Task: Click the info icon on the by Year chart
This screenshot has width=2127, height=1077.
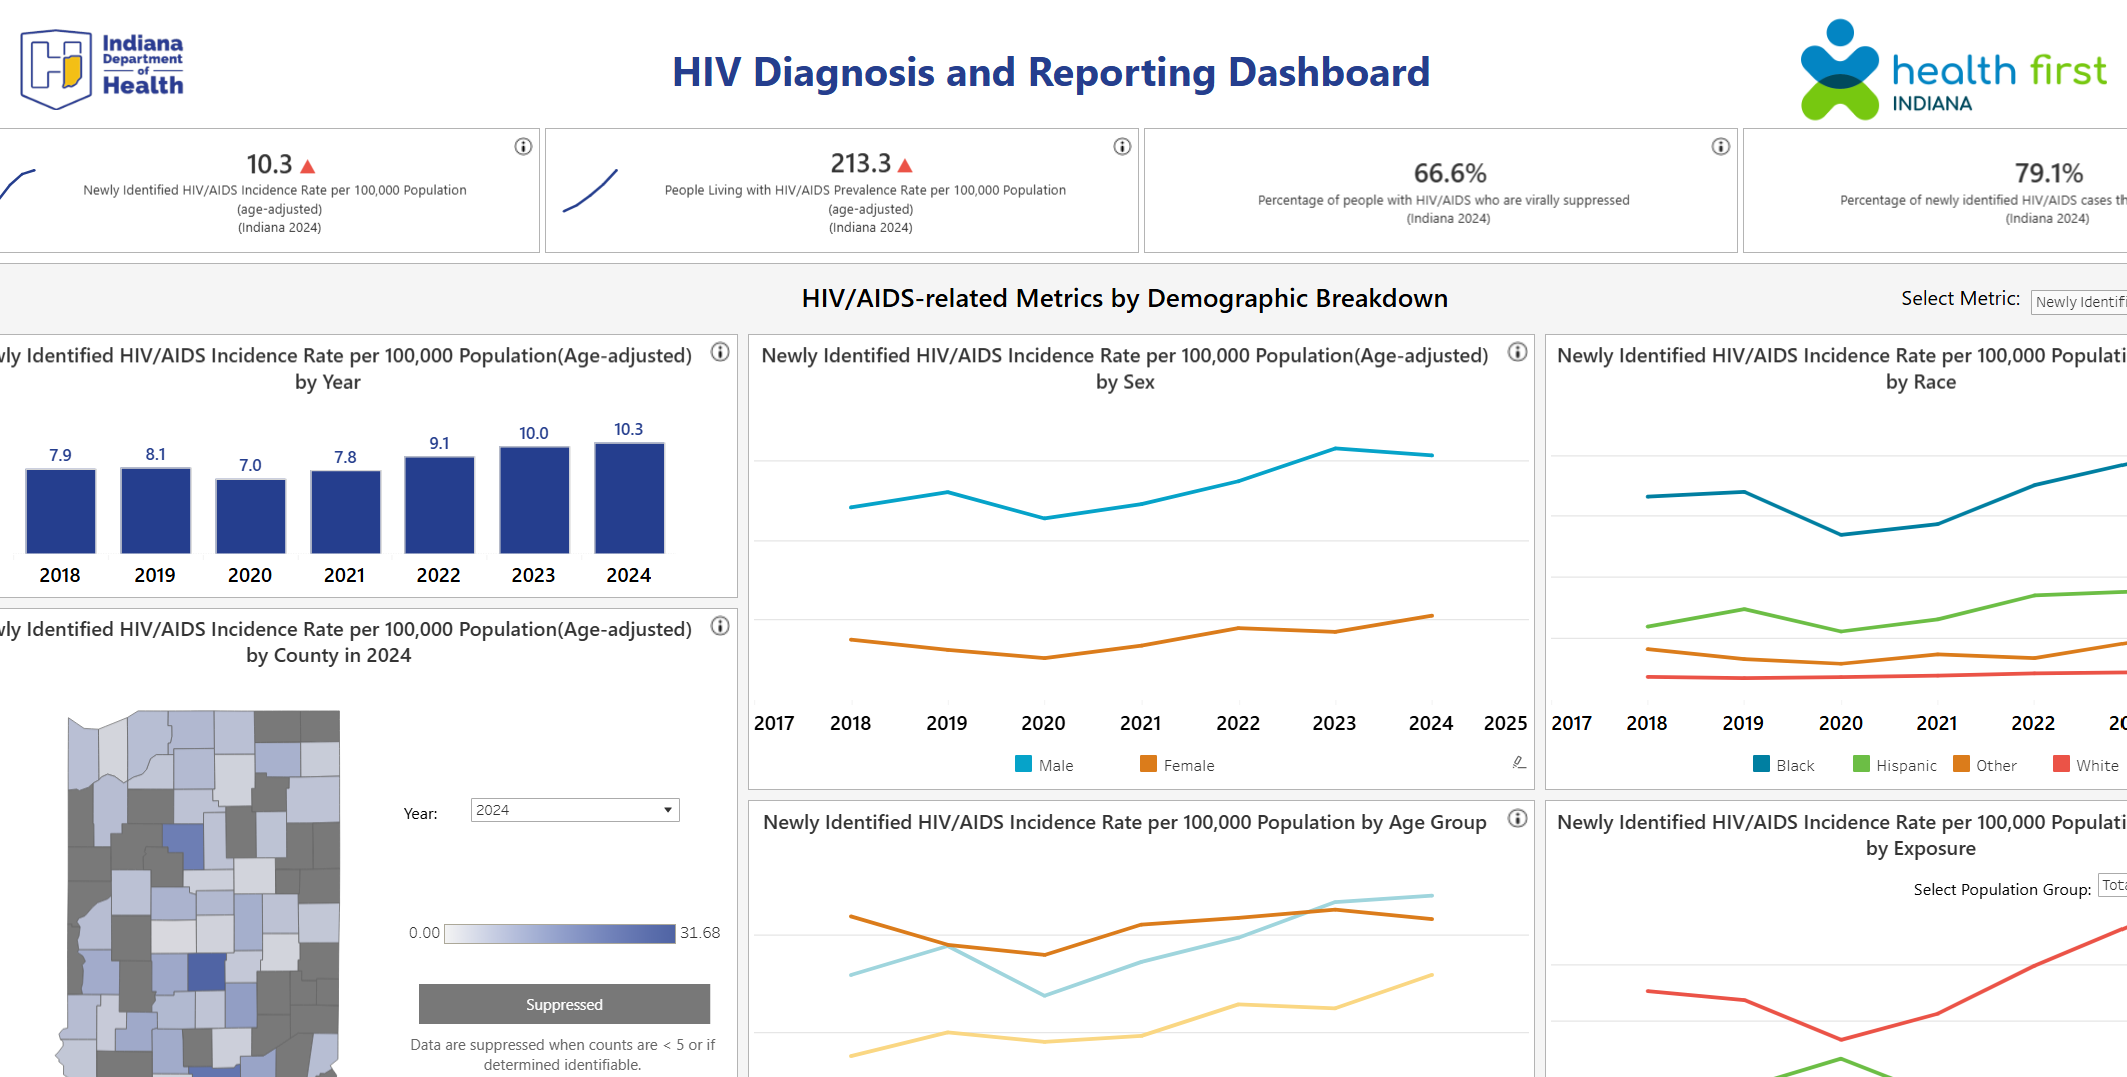Action: [x=719, y=352]
